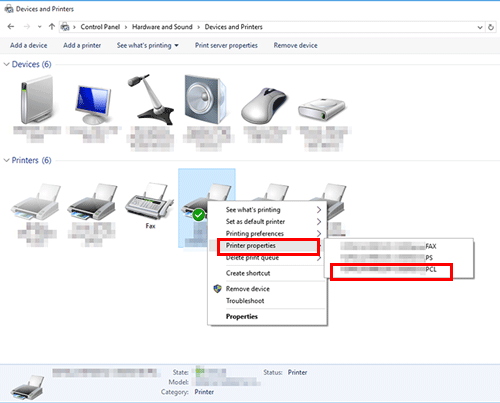Select the external hard drive device icon
This screenshot has width=500, height=403.
click(322, 109)
